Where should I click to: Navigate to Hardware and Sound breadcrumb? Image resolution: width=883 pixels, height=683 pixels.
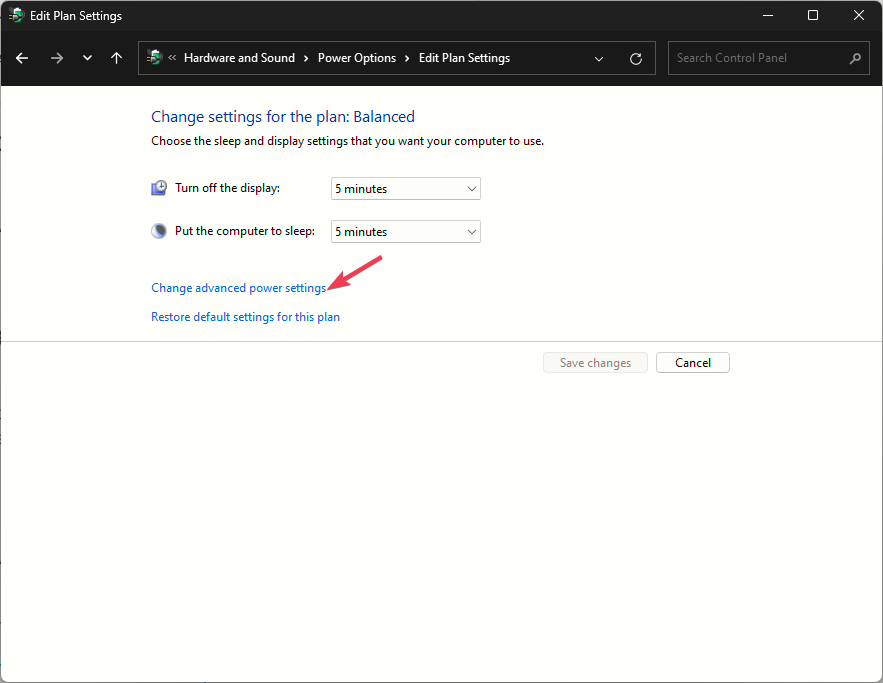(239, 58)
